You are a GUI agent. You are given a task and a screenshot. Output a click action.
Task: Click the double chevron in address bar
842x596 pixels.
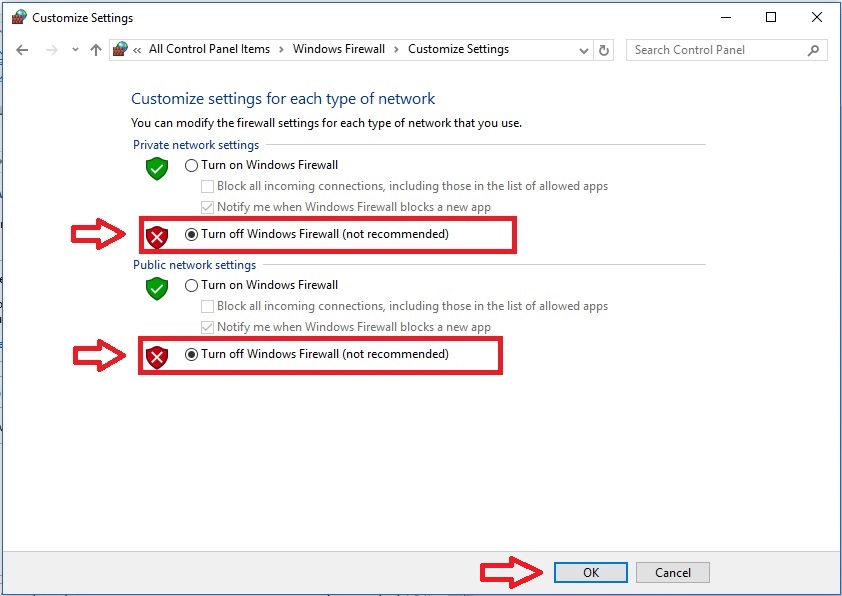(x=137, y=50)
